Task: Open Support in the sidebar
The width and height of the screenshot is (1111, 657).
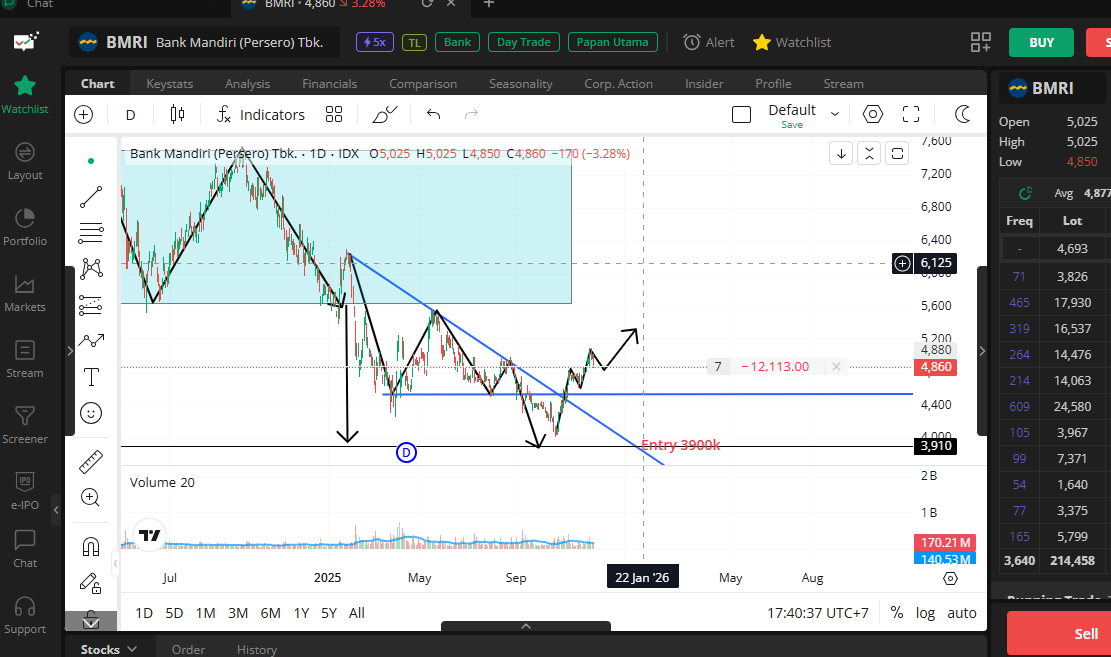Action: point(25,615)
